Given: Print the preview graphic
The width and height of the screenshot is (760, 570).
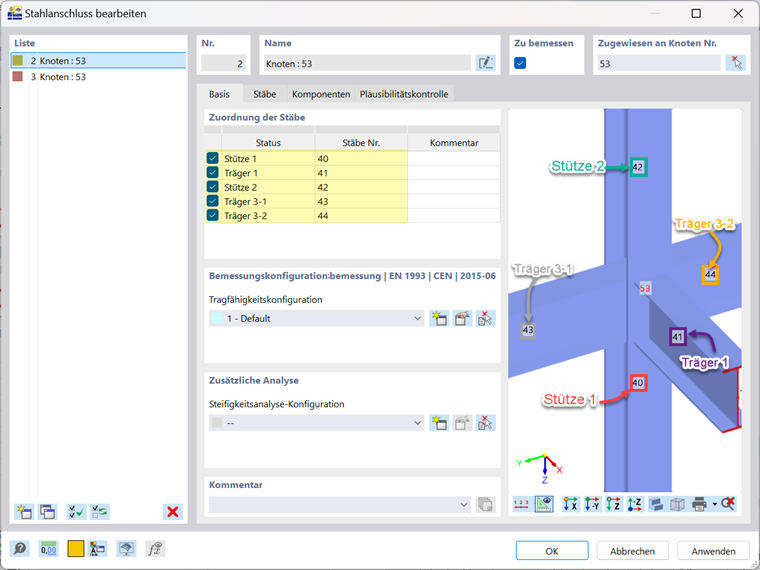Looking at the screenshot, I should click(699, 504).
